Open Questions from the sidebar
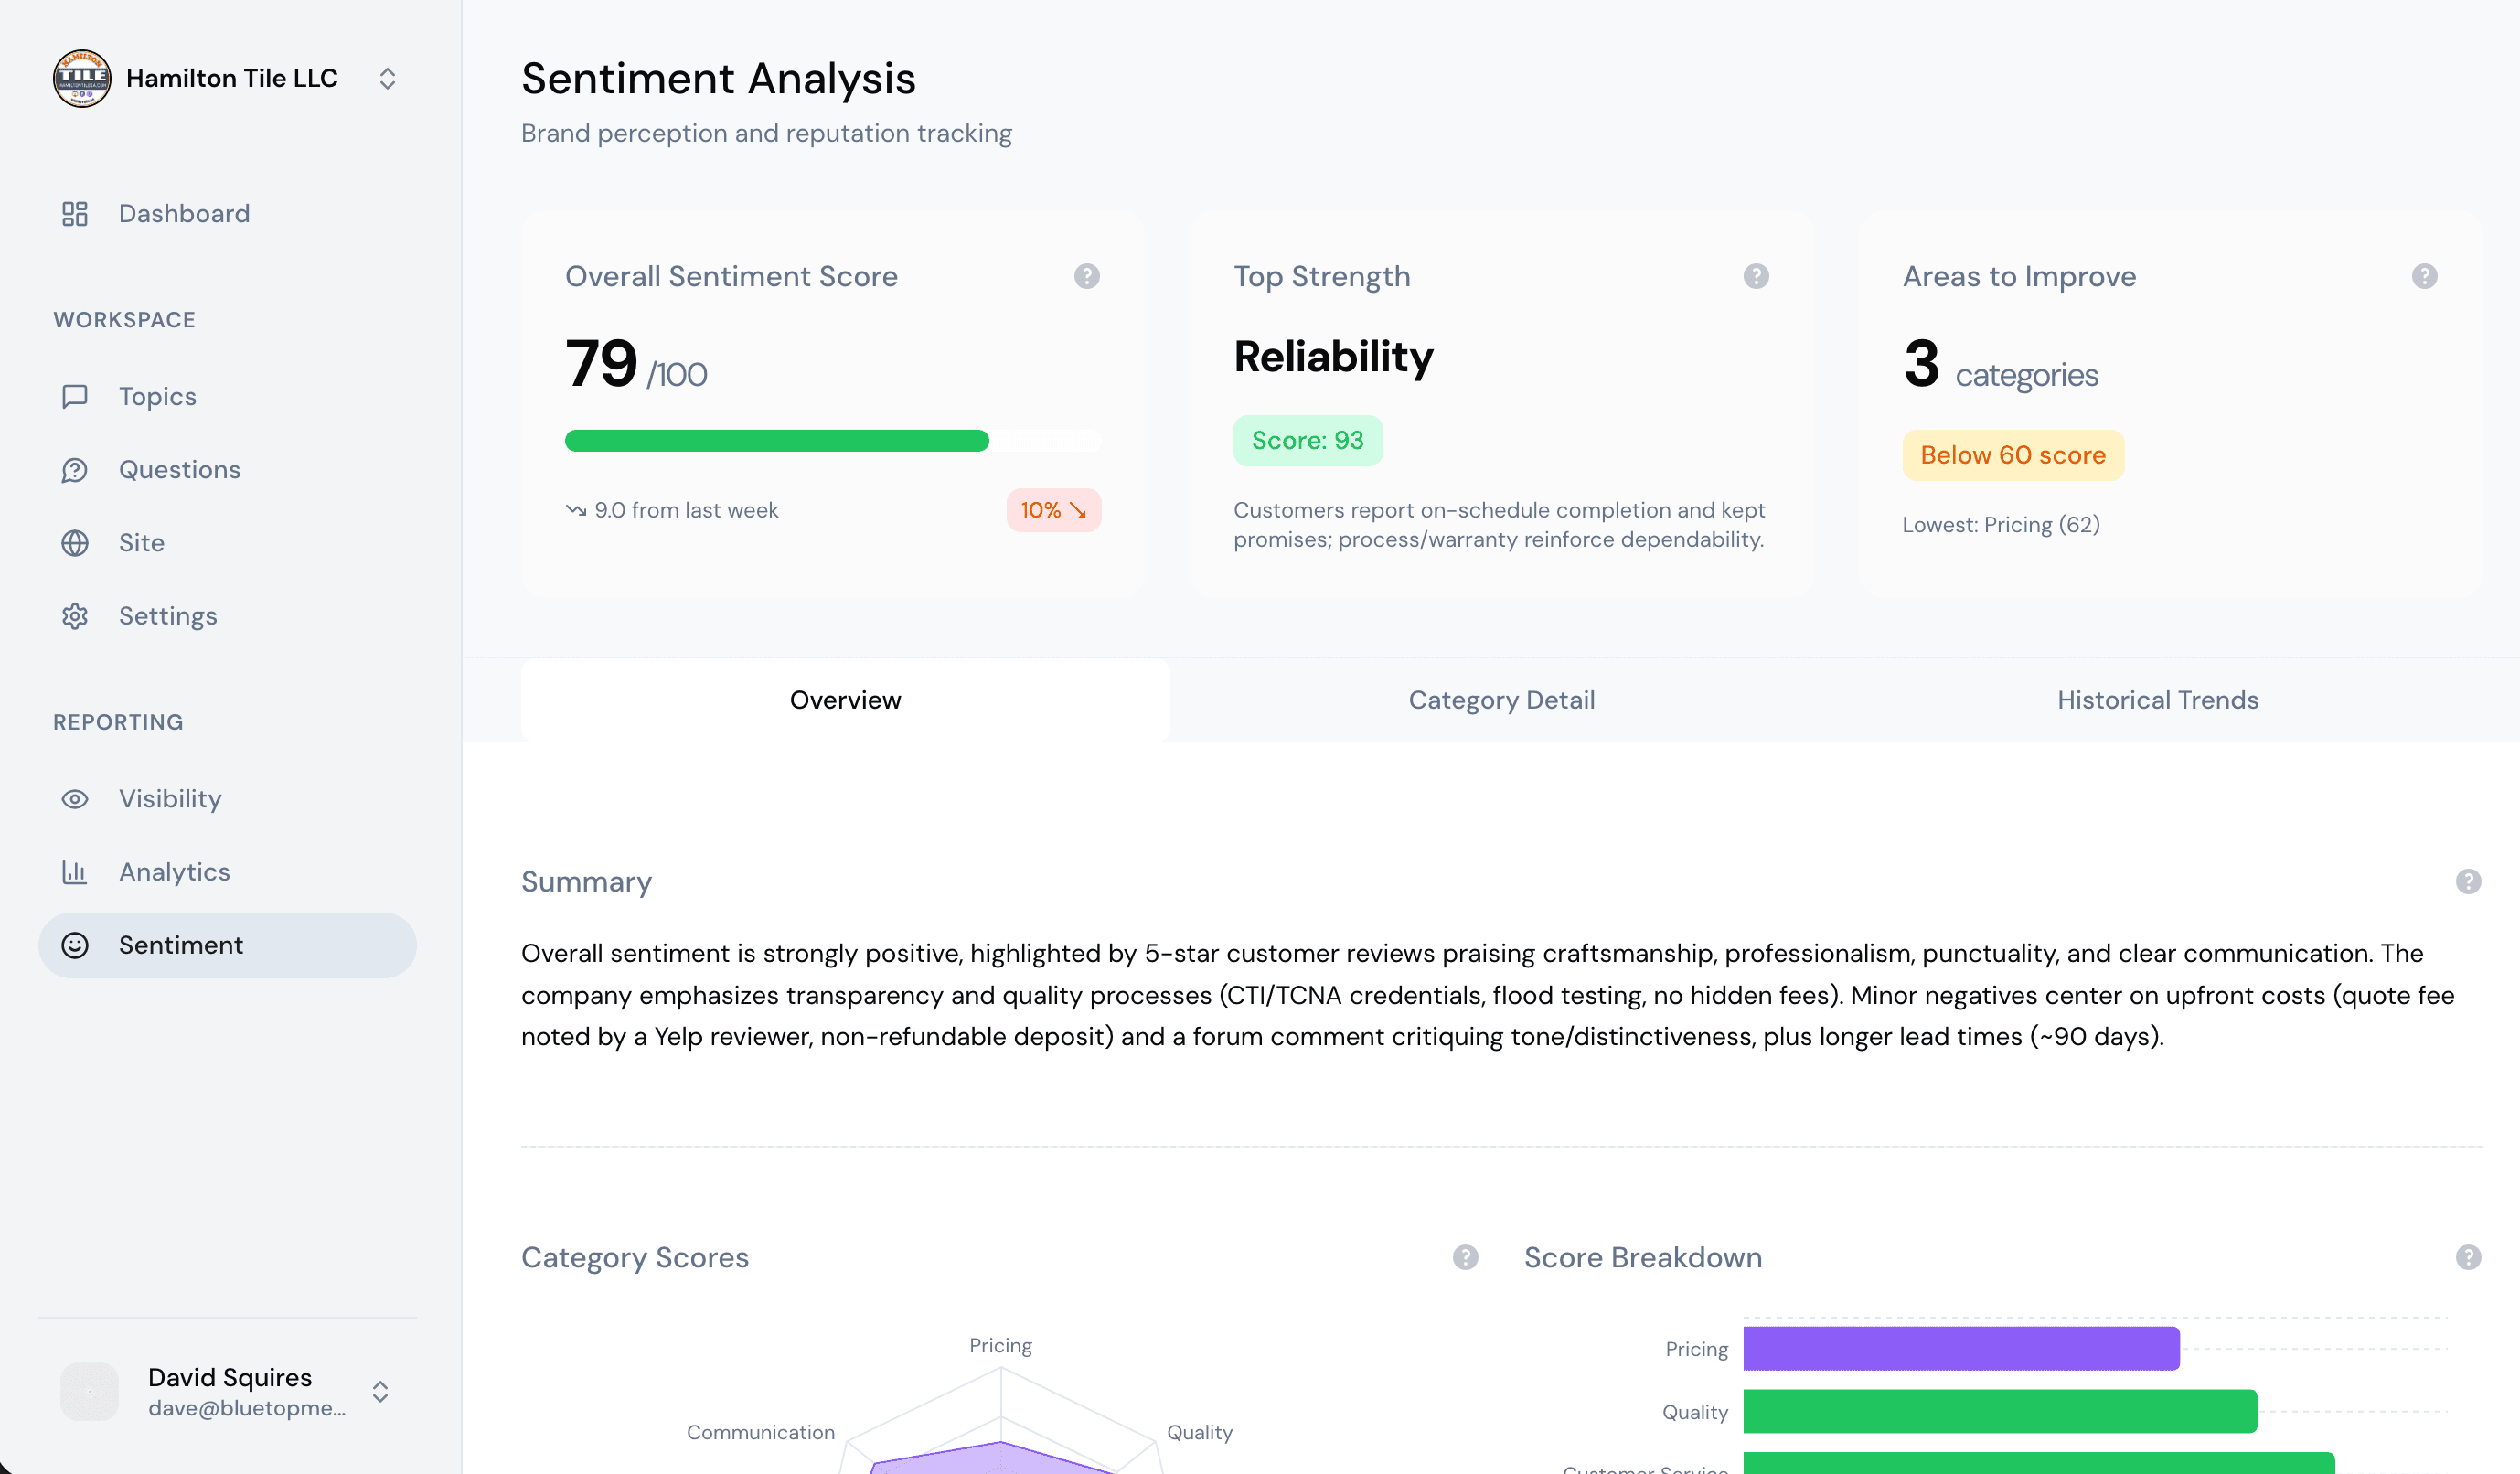This screenshot has height=1474, width=2520. point(179,469)
